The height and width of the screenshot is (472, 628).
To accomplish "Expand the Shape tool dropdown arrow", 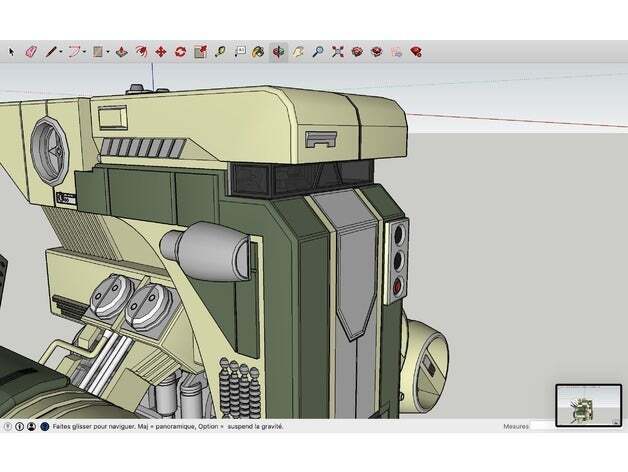I will 109,50.
